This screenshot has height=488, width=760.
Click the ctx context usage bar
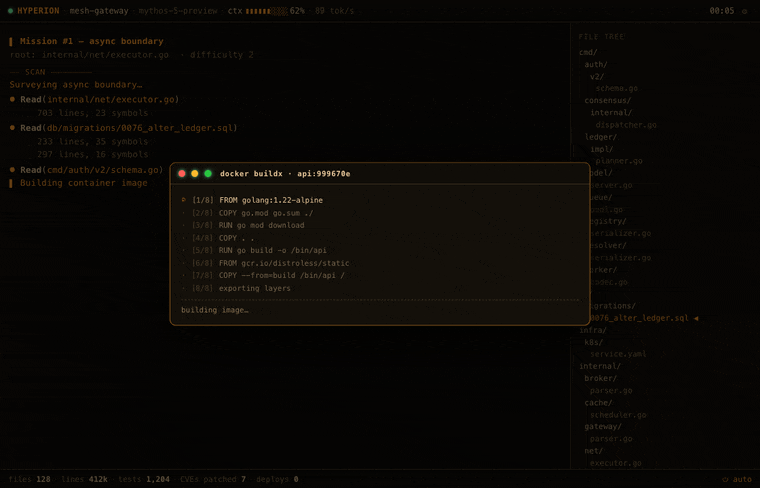[267, 11]
